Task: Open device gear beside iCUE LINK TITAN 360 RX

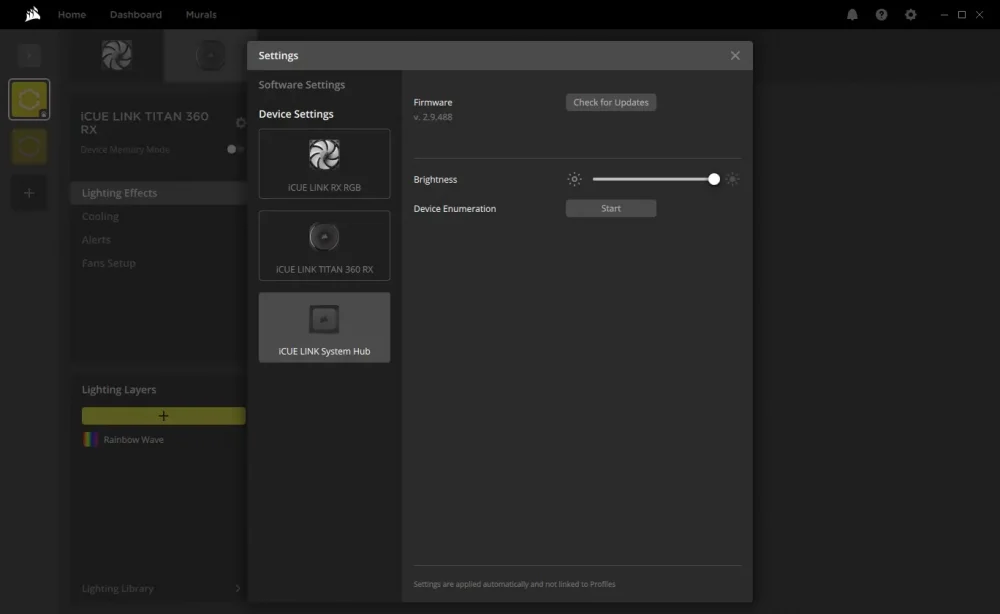Action: pyautogui.click(x=240, y=122)
